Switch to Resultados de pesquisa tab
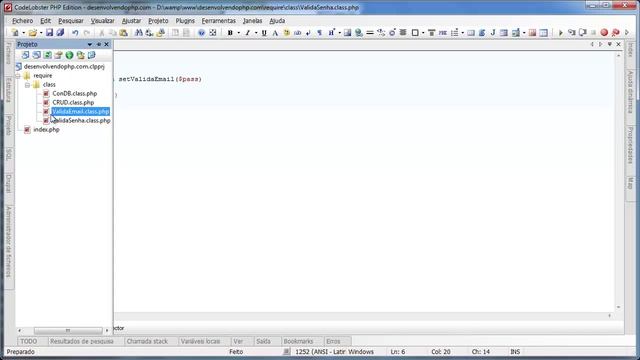 pos(82,341)
